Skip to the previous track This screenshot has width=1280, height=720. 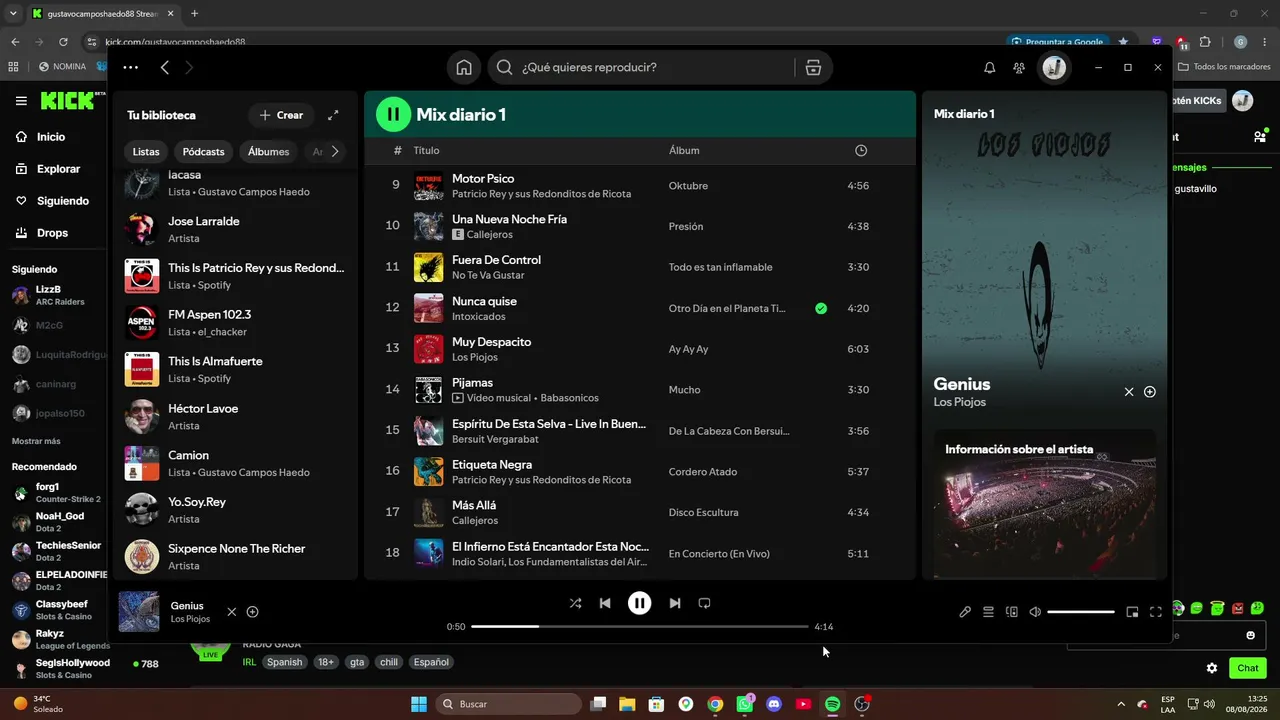(x=605, y=603)
